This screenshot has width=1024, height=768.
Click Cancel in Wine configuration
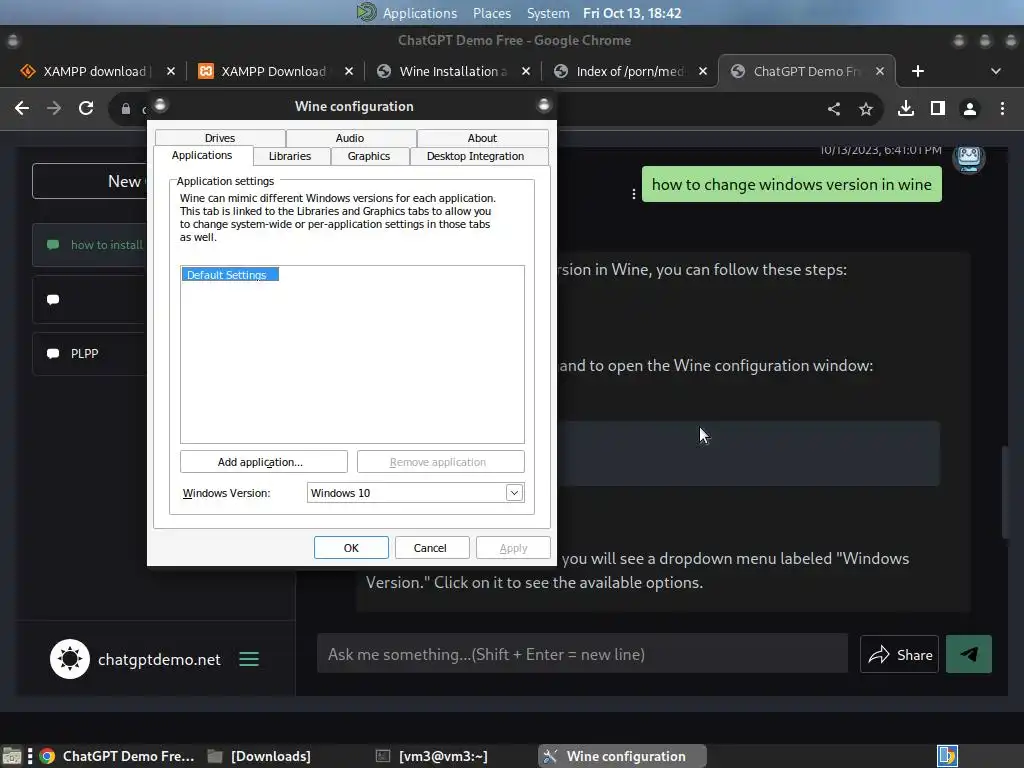432,548
